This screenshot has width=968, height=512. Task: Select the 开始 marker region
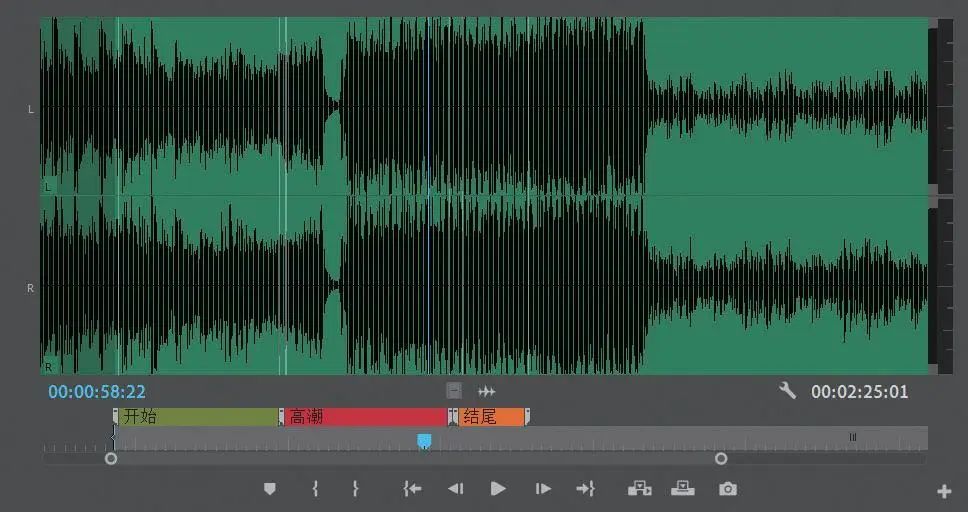[198, 417]
